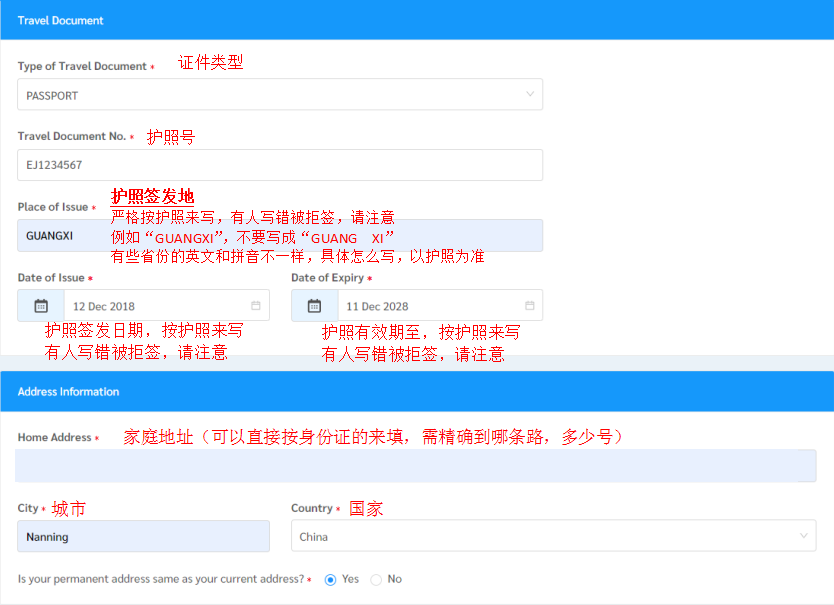This screenshot has width=834, height=605.
Task: Click the City field containing Nanning
Action: click(x=143, y=537)
